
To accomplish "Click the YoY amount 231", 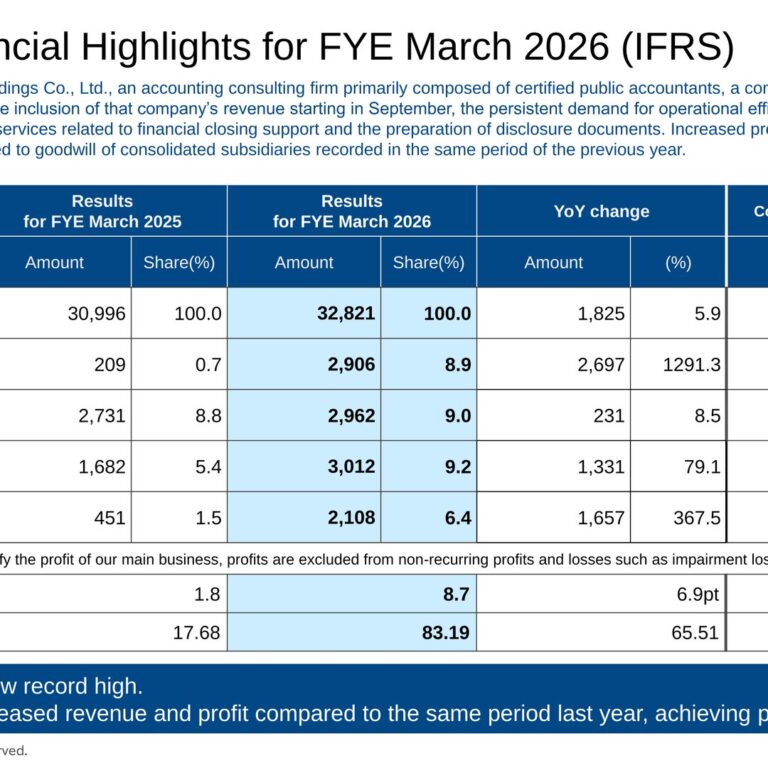I will tap(609, 416).
